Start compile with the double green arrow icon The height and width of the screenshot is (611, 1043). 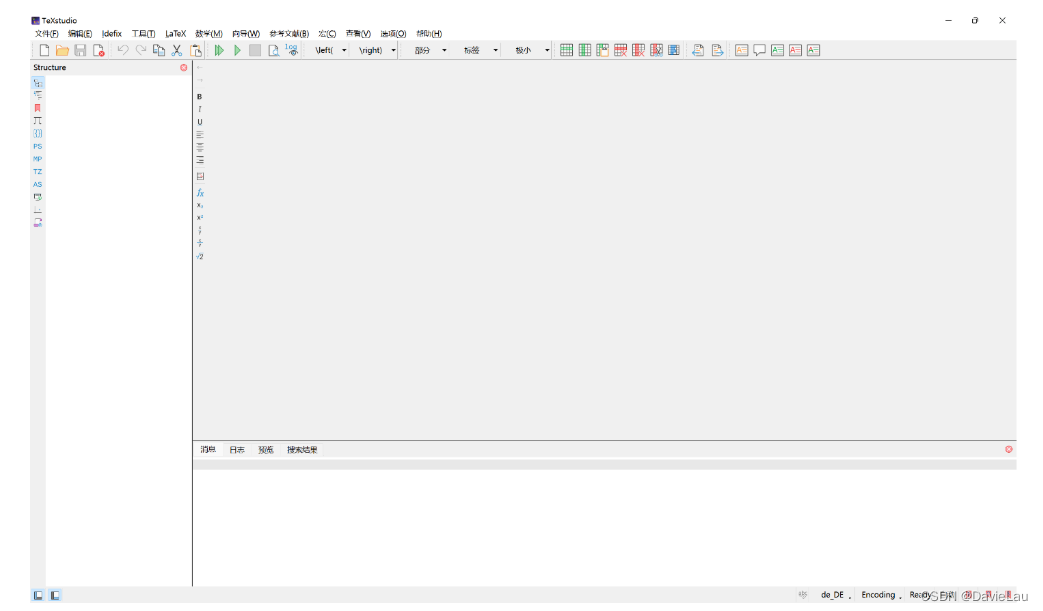[219, 49]
